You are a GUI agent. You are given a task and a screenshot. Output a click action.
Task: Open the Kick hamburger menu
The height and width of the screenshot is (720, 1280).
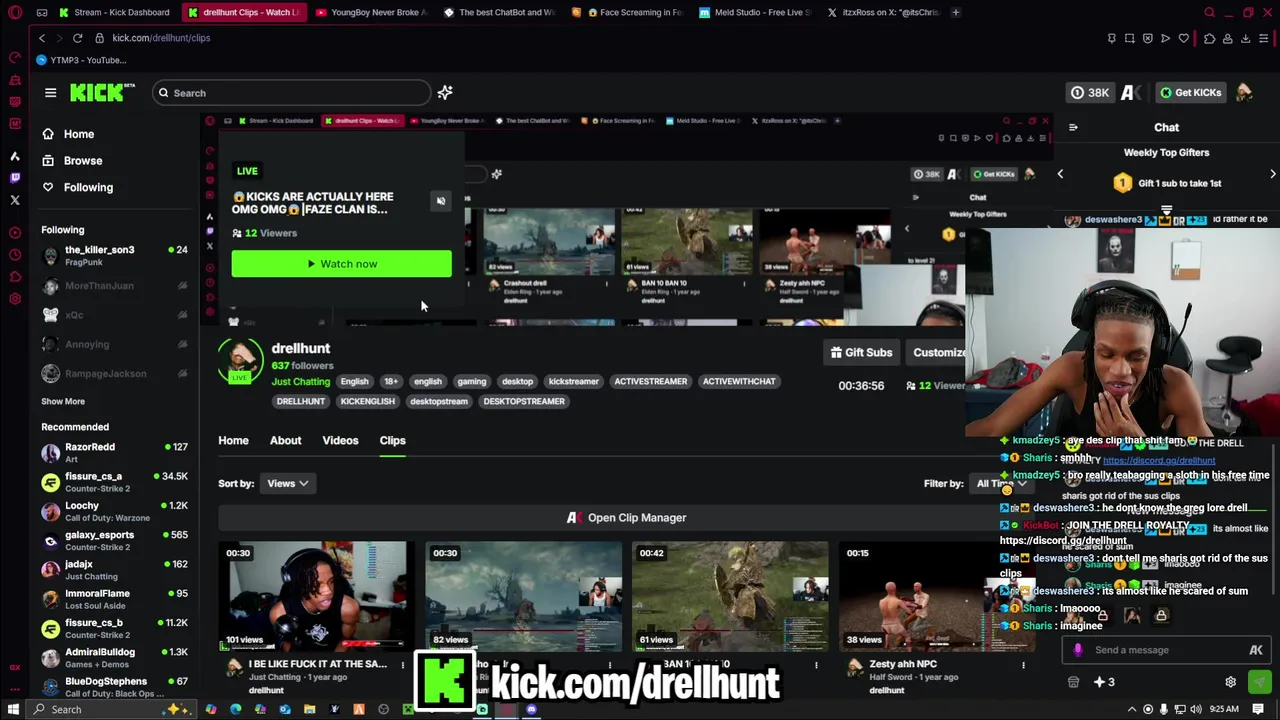pos(50,93)
